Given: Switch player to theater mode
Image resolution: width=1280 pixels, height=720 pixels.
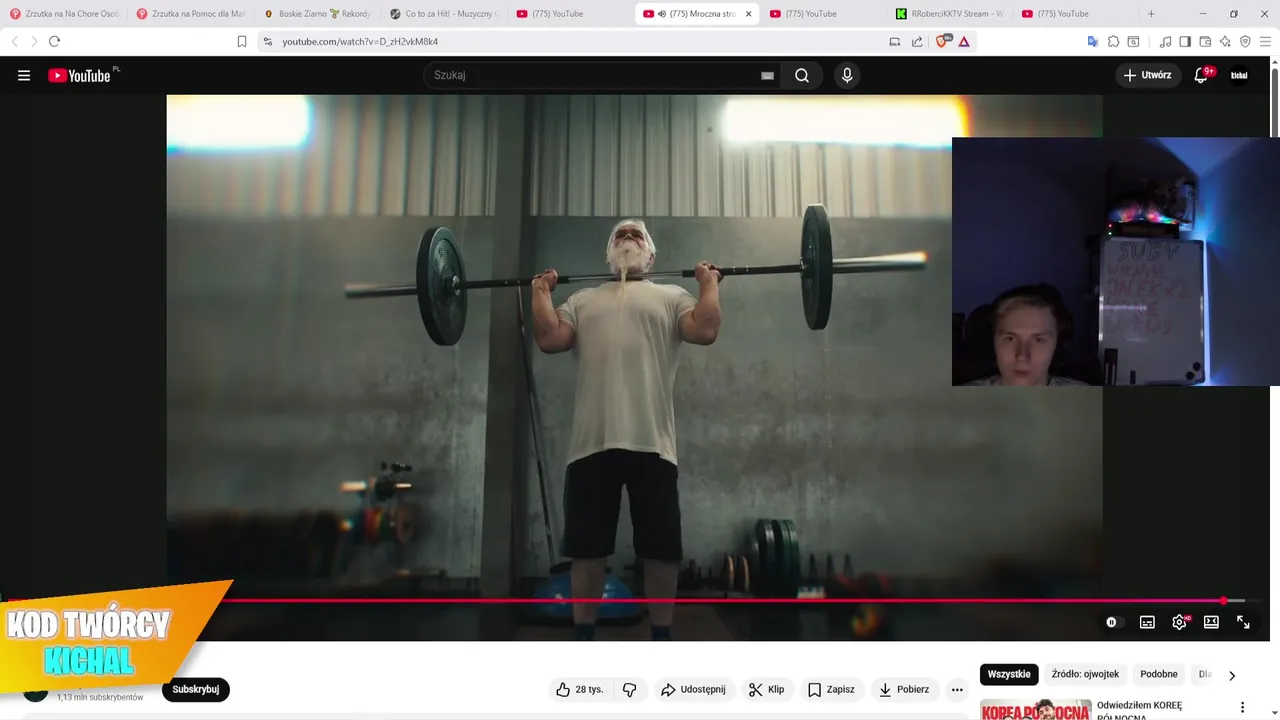Looking at the screenshot, I should coord(1211,622).
